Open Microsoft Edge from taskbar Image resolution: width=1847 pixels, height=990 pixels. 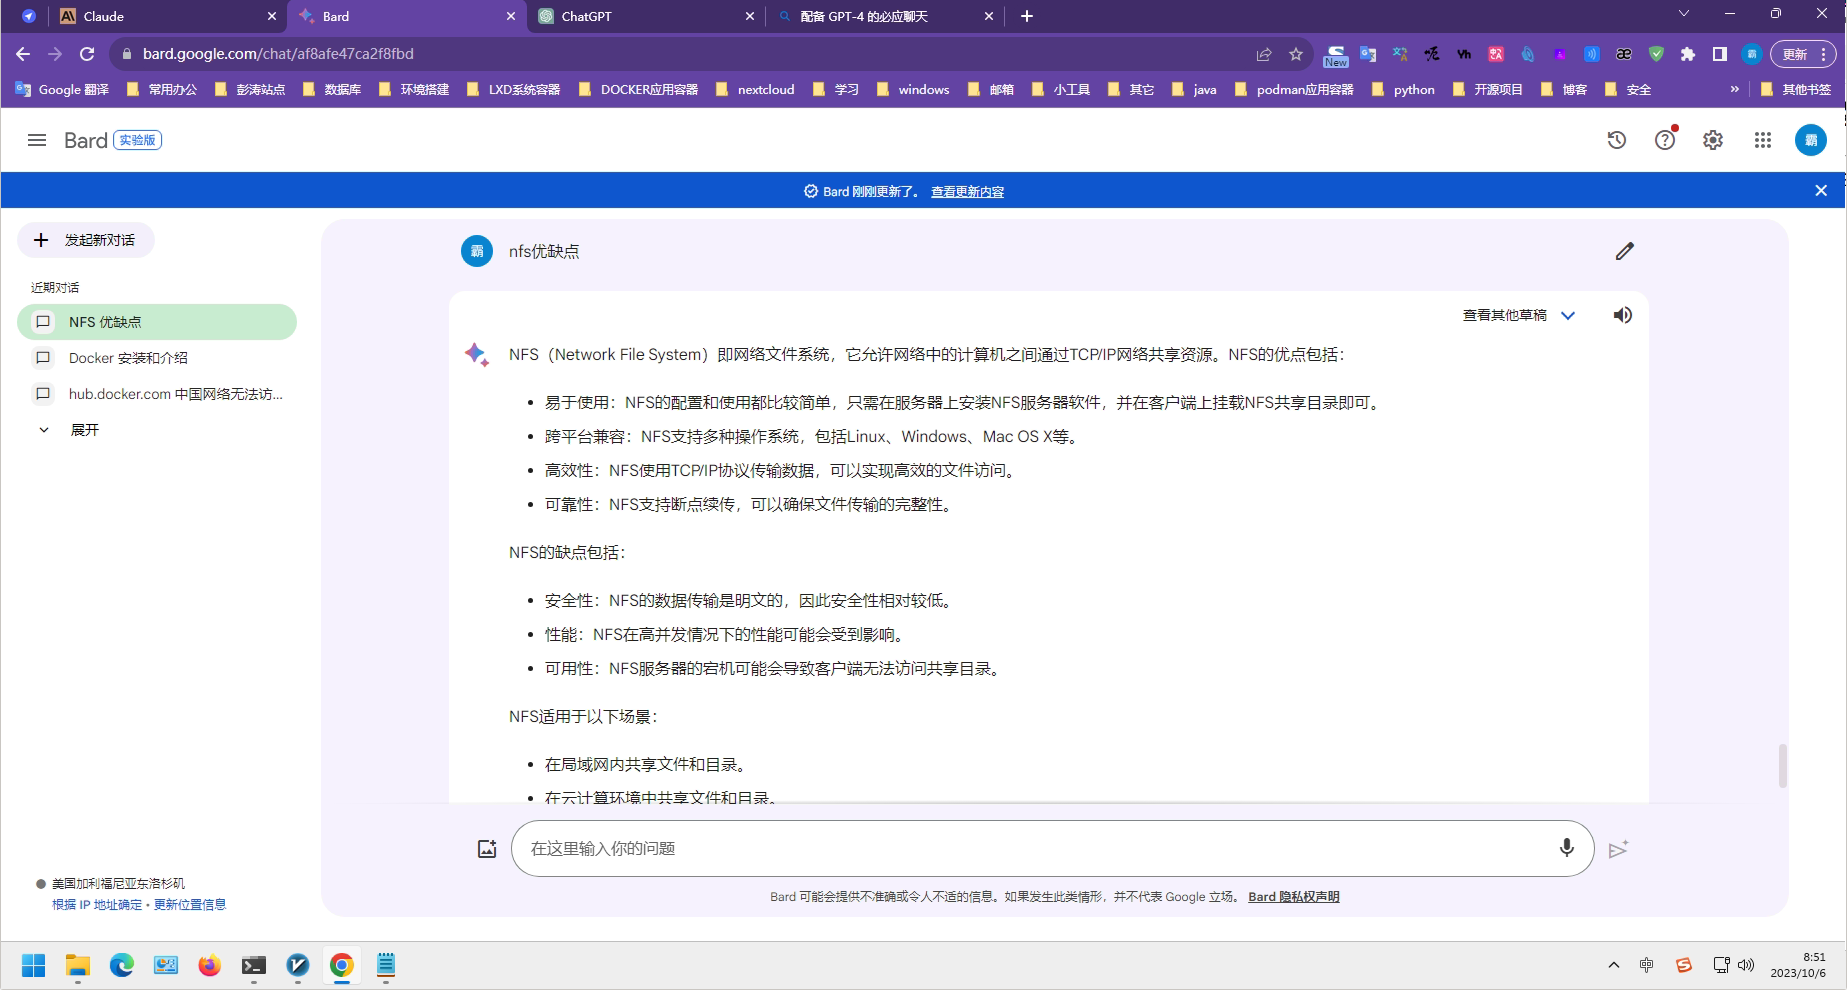pos(121,965)
